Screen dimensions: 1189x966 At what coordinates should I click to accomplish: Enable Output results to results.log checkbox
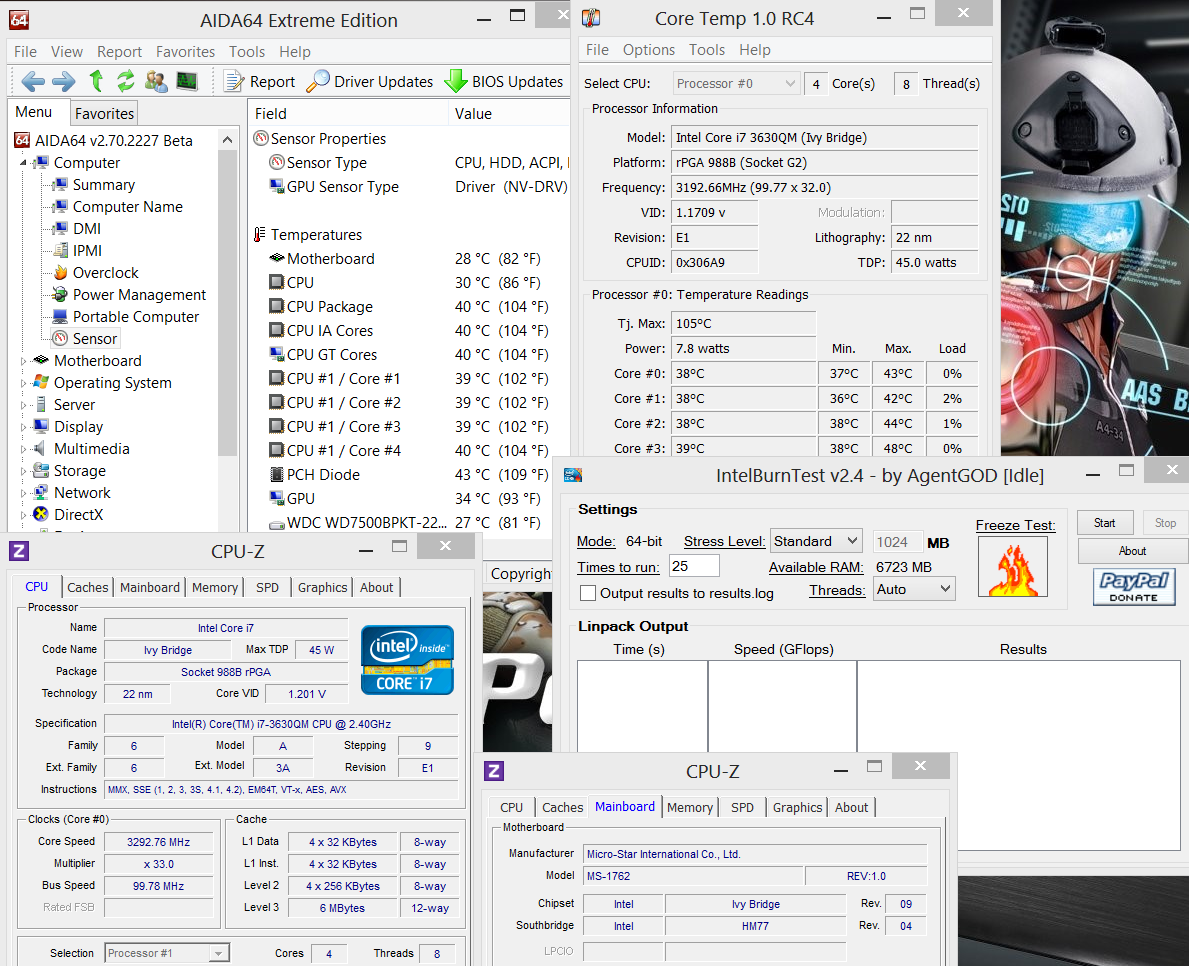(588, 593)
